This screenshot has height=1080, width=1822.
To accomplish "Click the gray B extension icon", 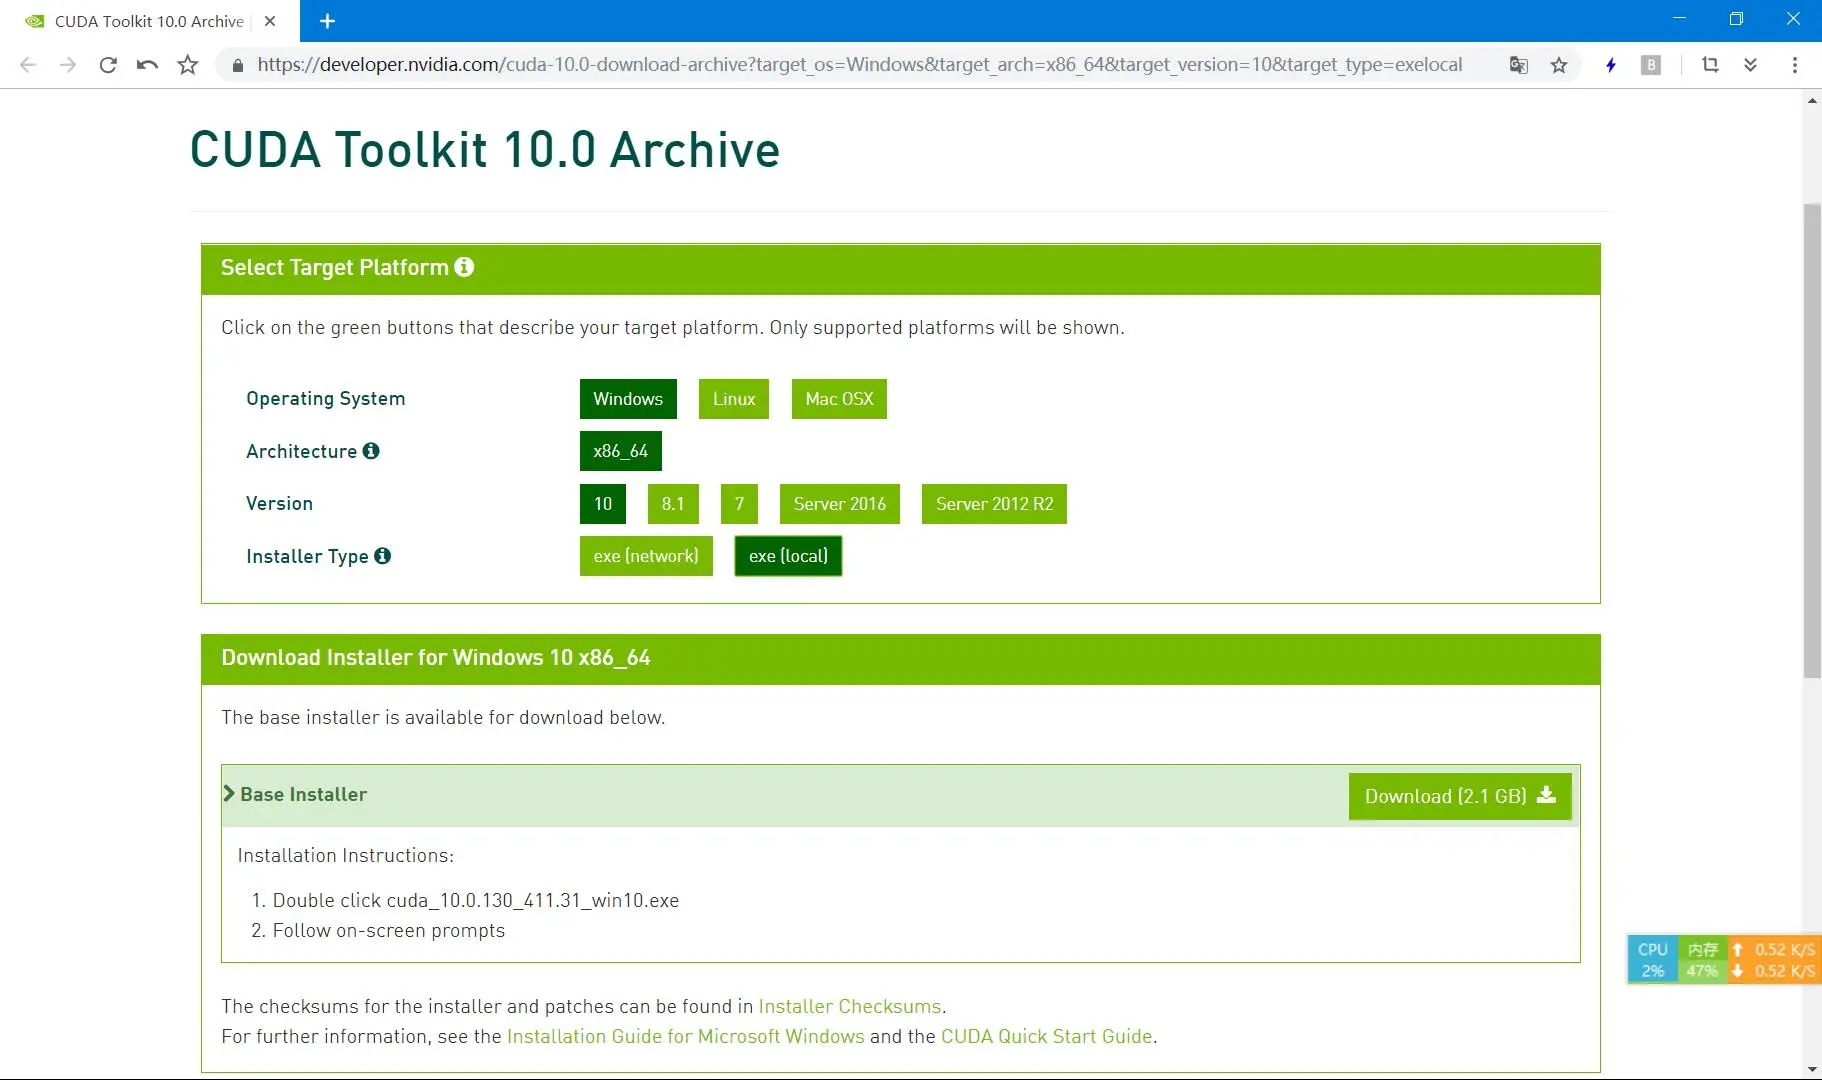I will coord(1651,65).
